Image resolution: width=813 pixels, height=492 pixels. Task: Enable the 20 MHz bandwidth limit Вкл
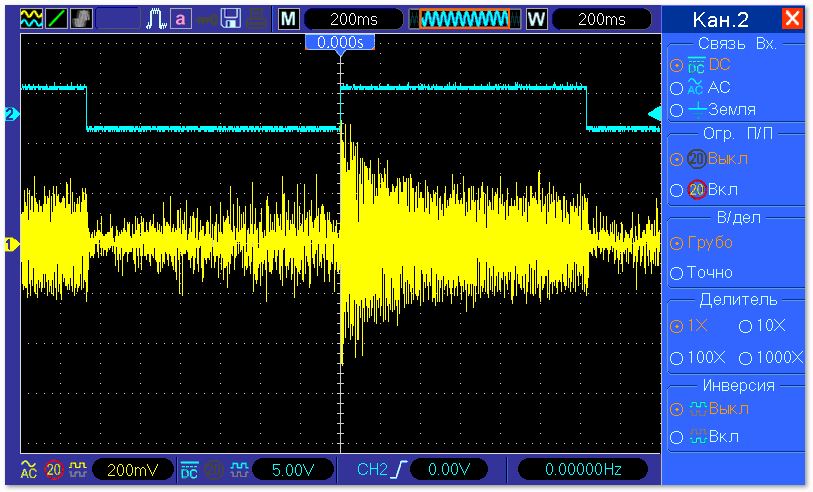(677, 189)
